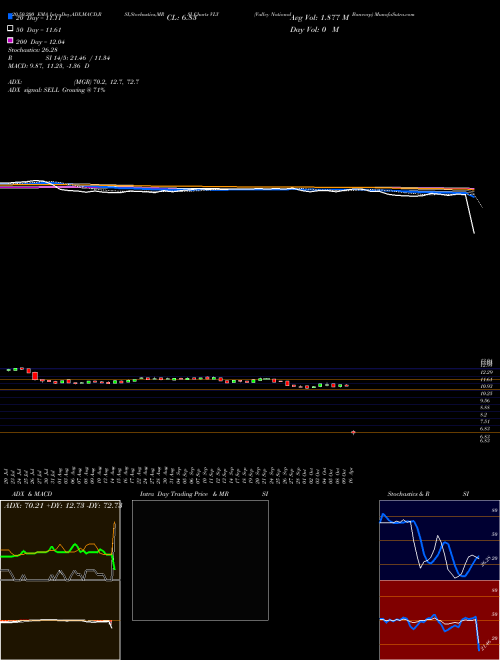
Task: Select the '50 Day = 11.61' legend text
Action: point(39,30)
